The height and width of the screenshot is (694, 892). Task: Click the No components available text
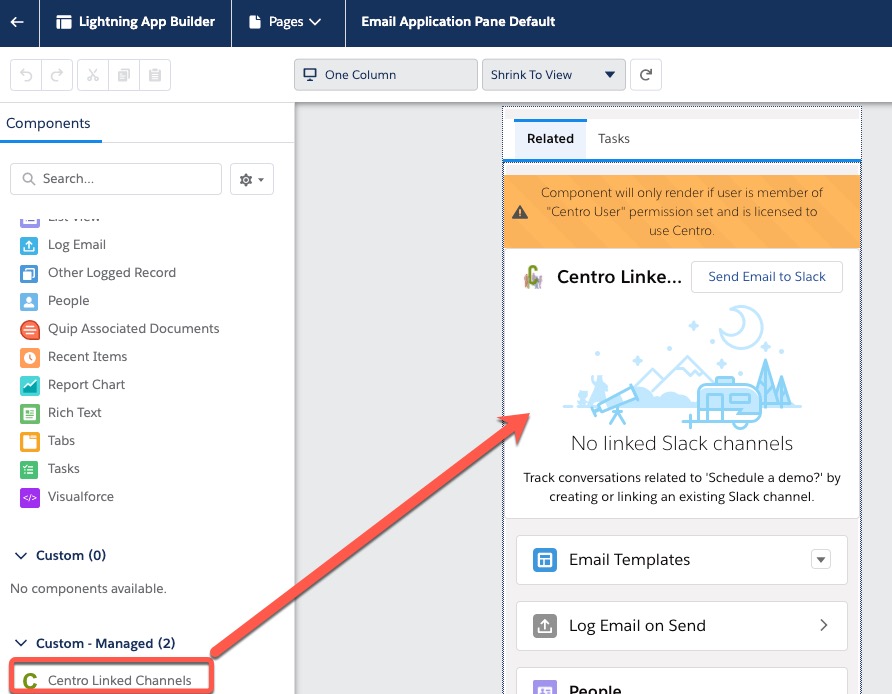pos(88,588)
